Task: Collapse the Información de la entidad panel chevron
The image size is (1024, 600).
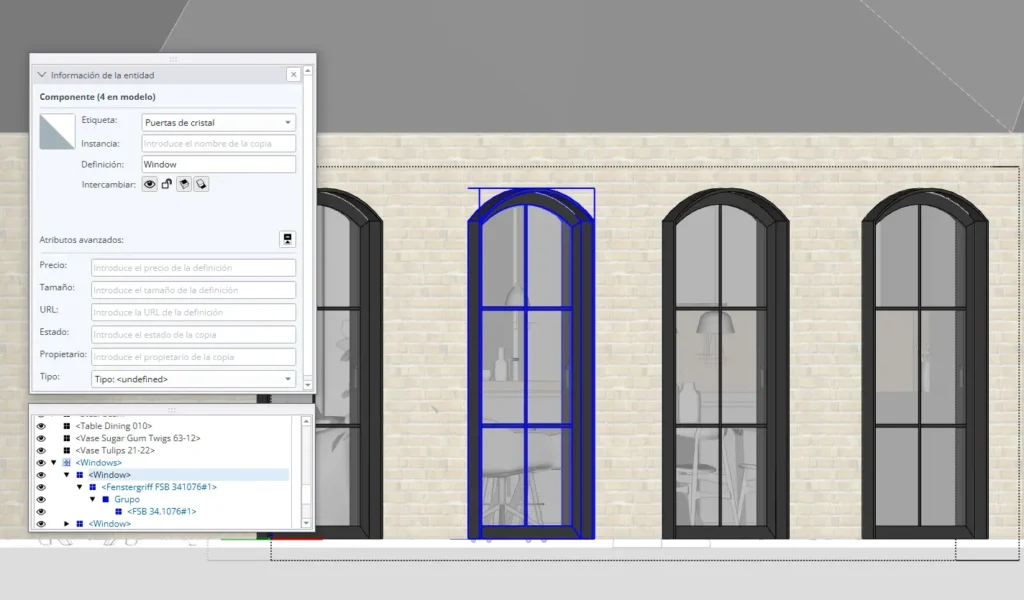Action: [42, 75]
